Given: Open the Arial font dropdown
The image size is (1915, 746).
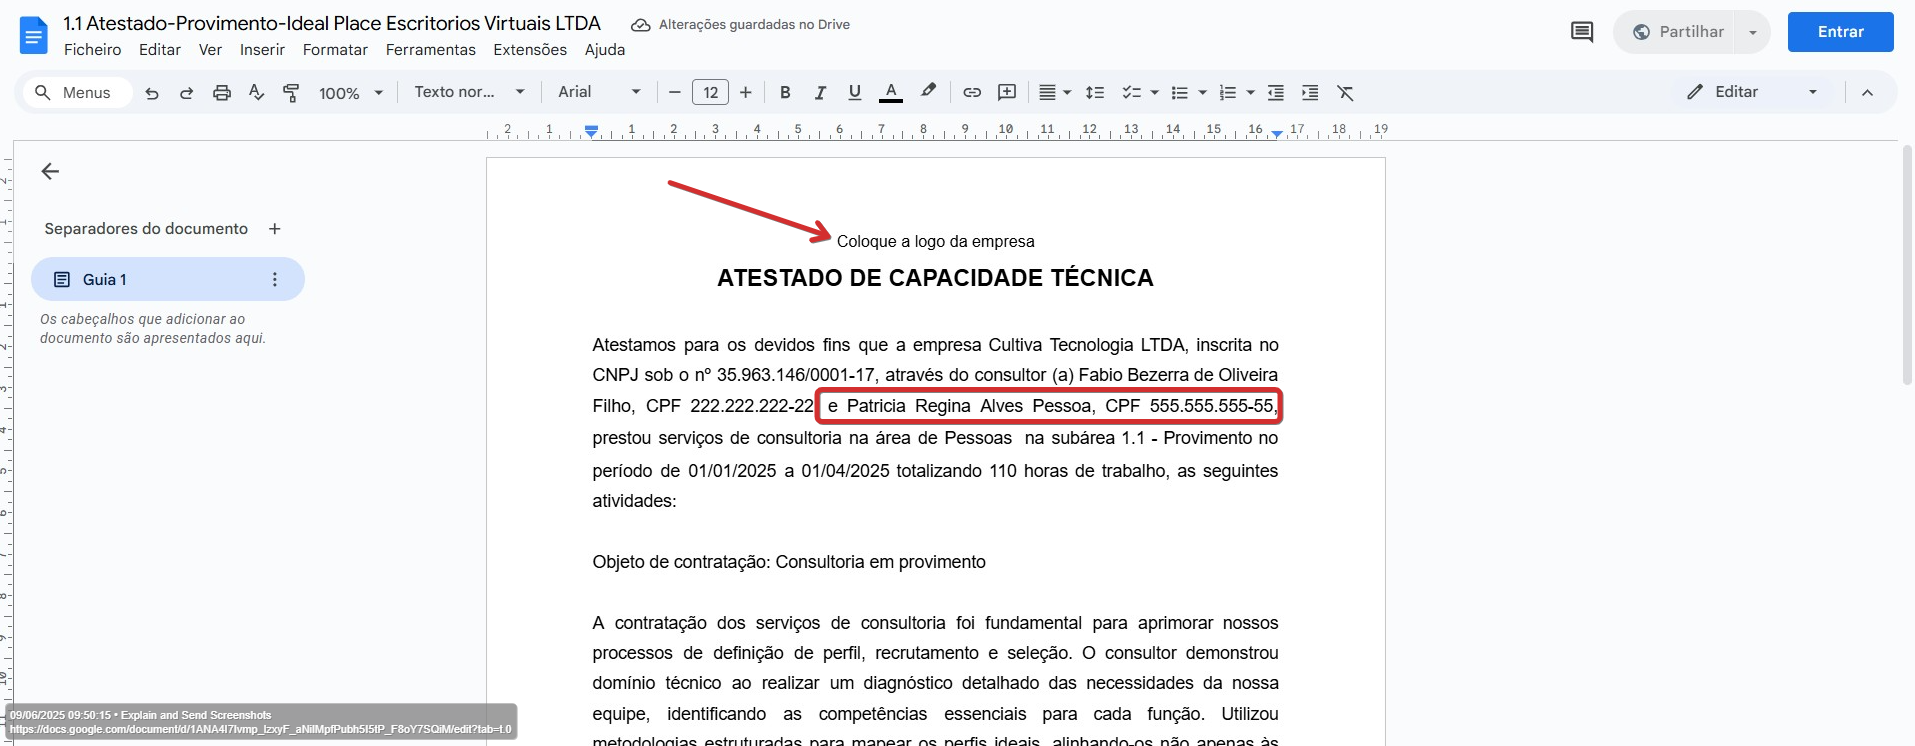Looking at the screenshot, I should click(599, 92).
